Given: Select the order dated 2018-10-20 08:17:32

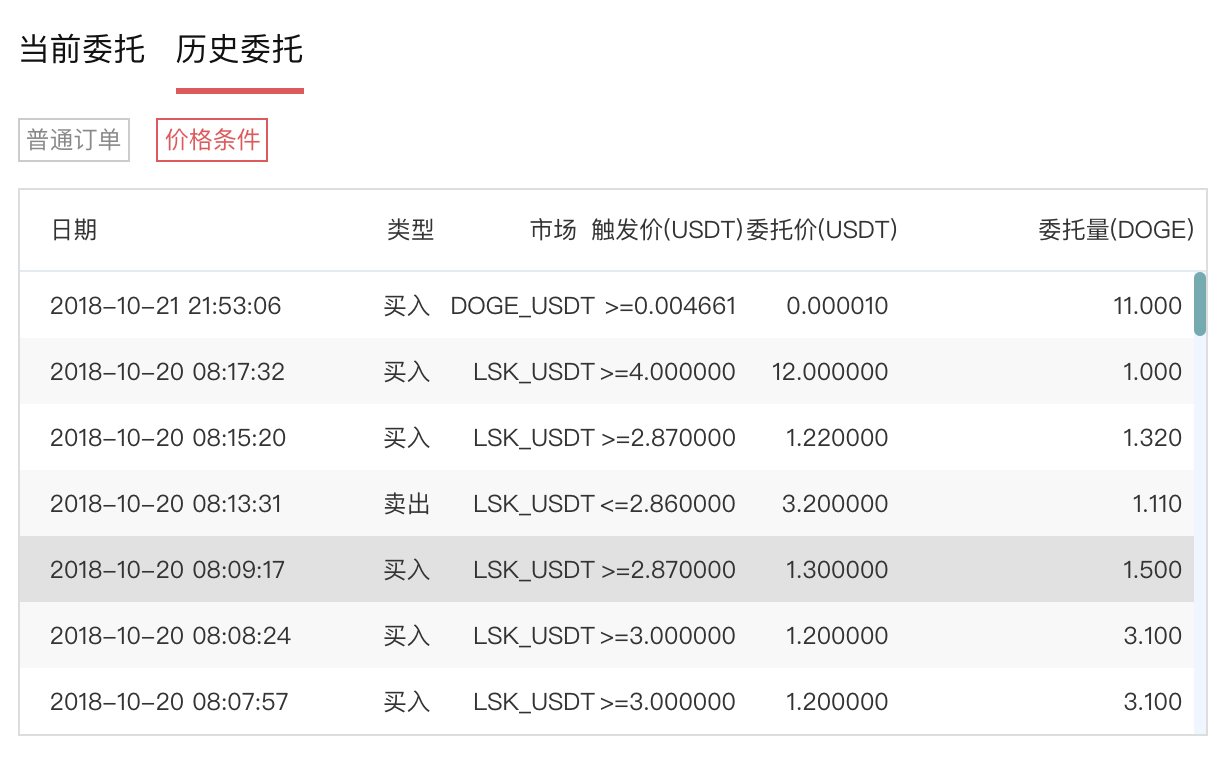Looking at the screenshot, I should click(167, 372).
